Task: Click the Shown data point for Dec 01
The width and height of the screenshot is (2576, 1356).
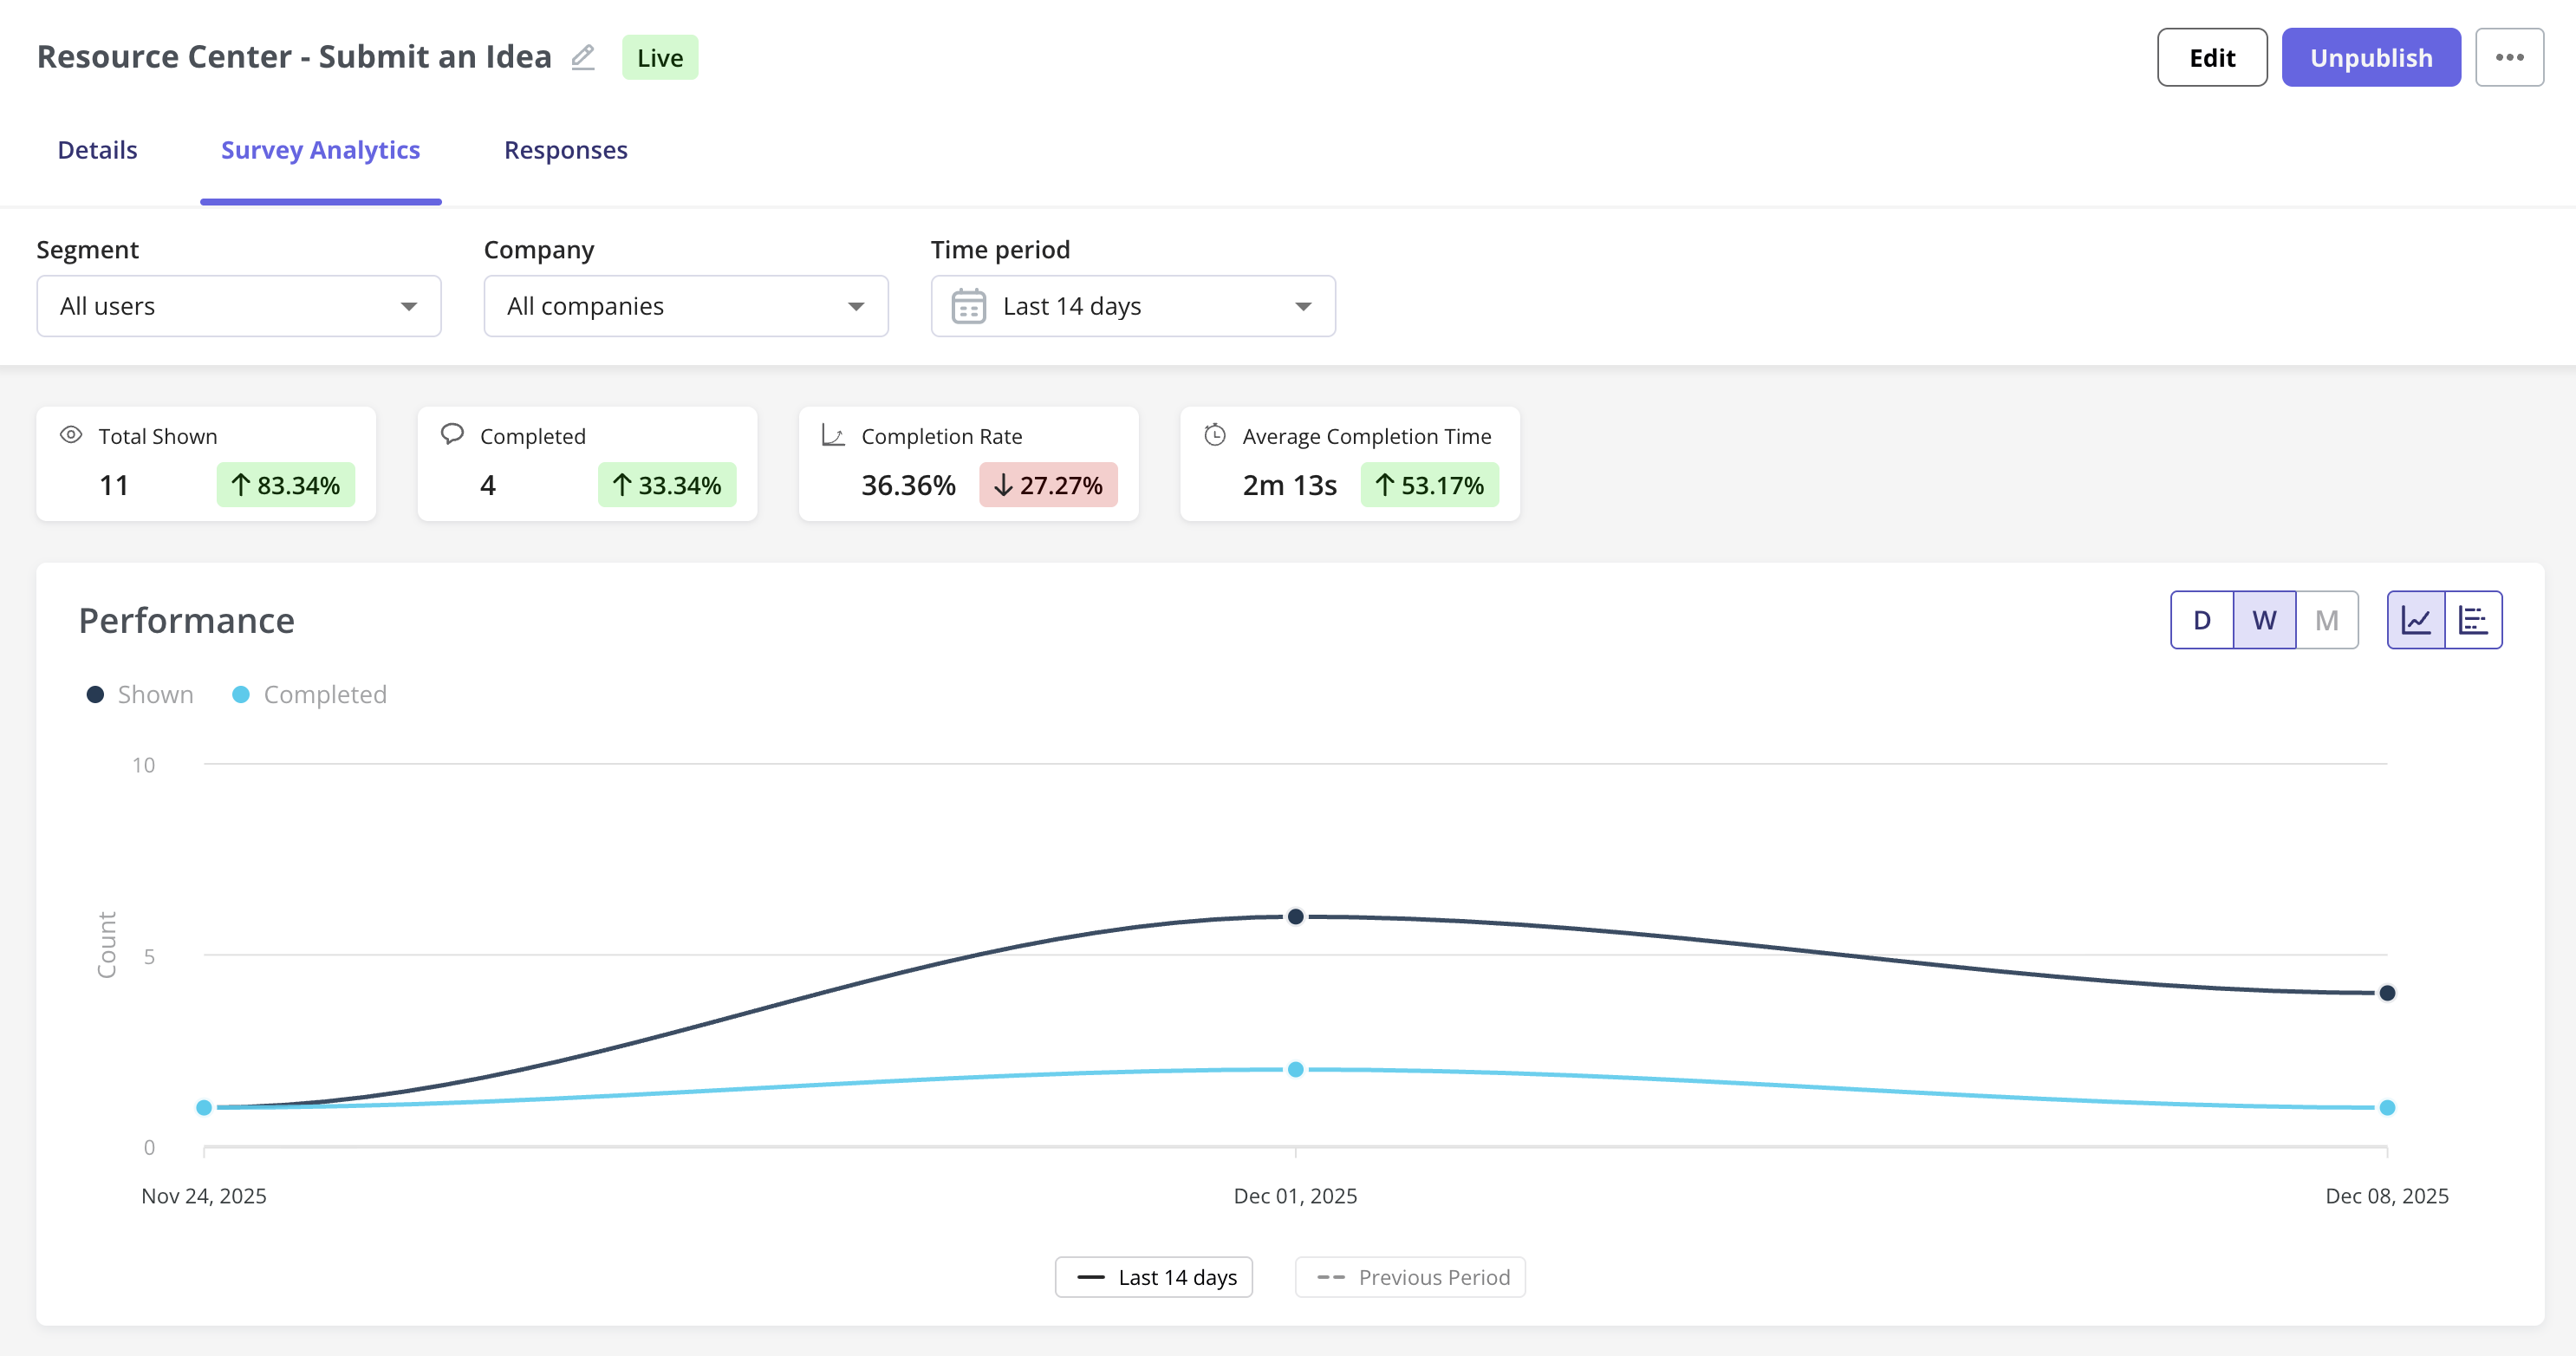Action: click(1295, 916)
